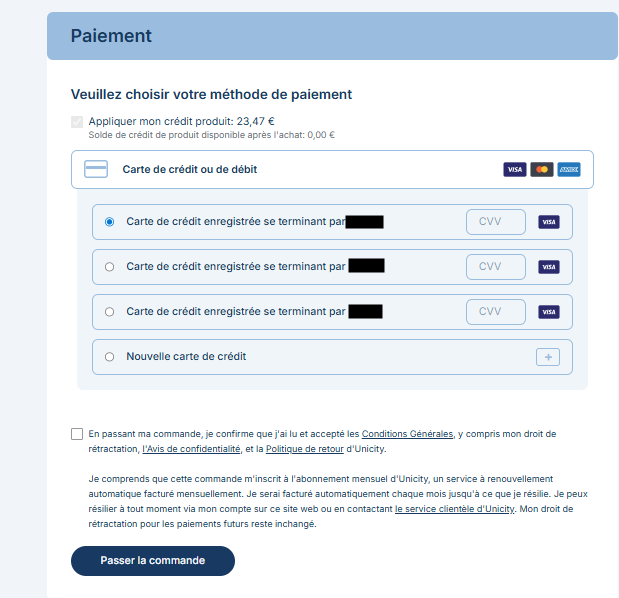Expand new credit card with plus icon

tap(547, 357)
